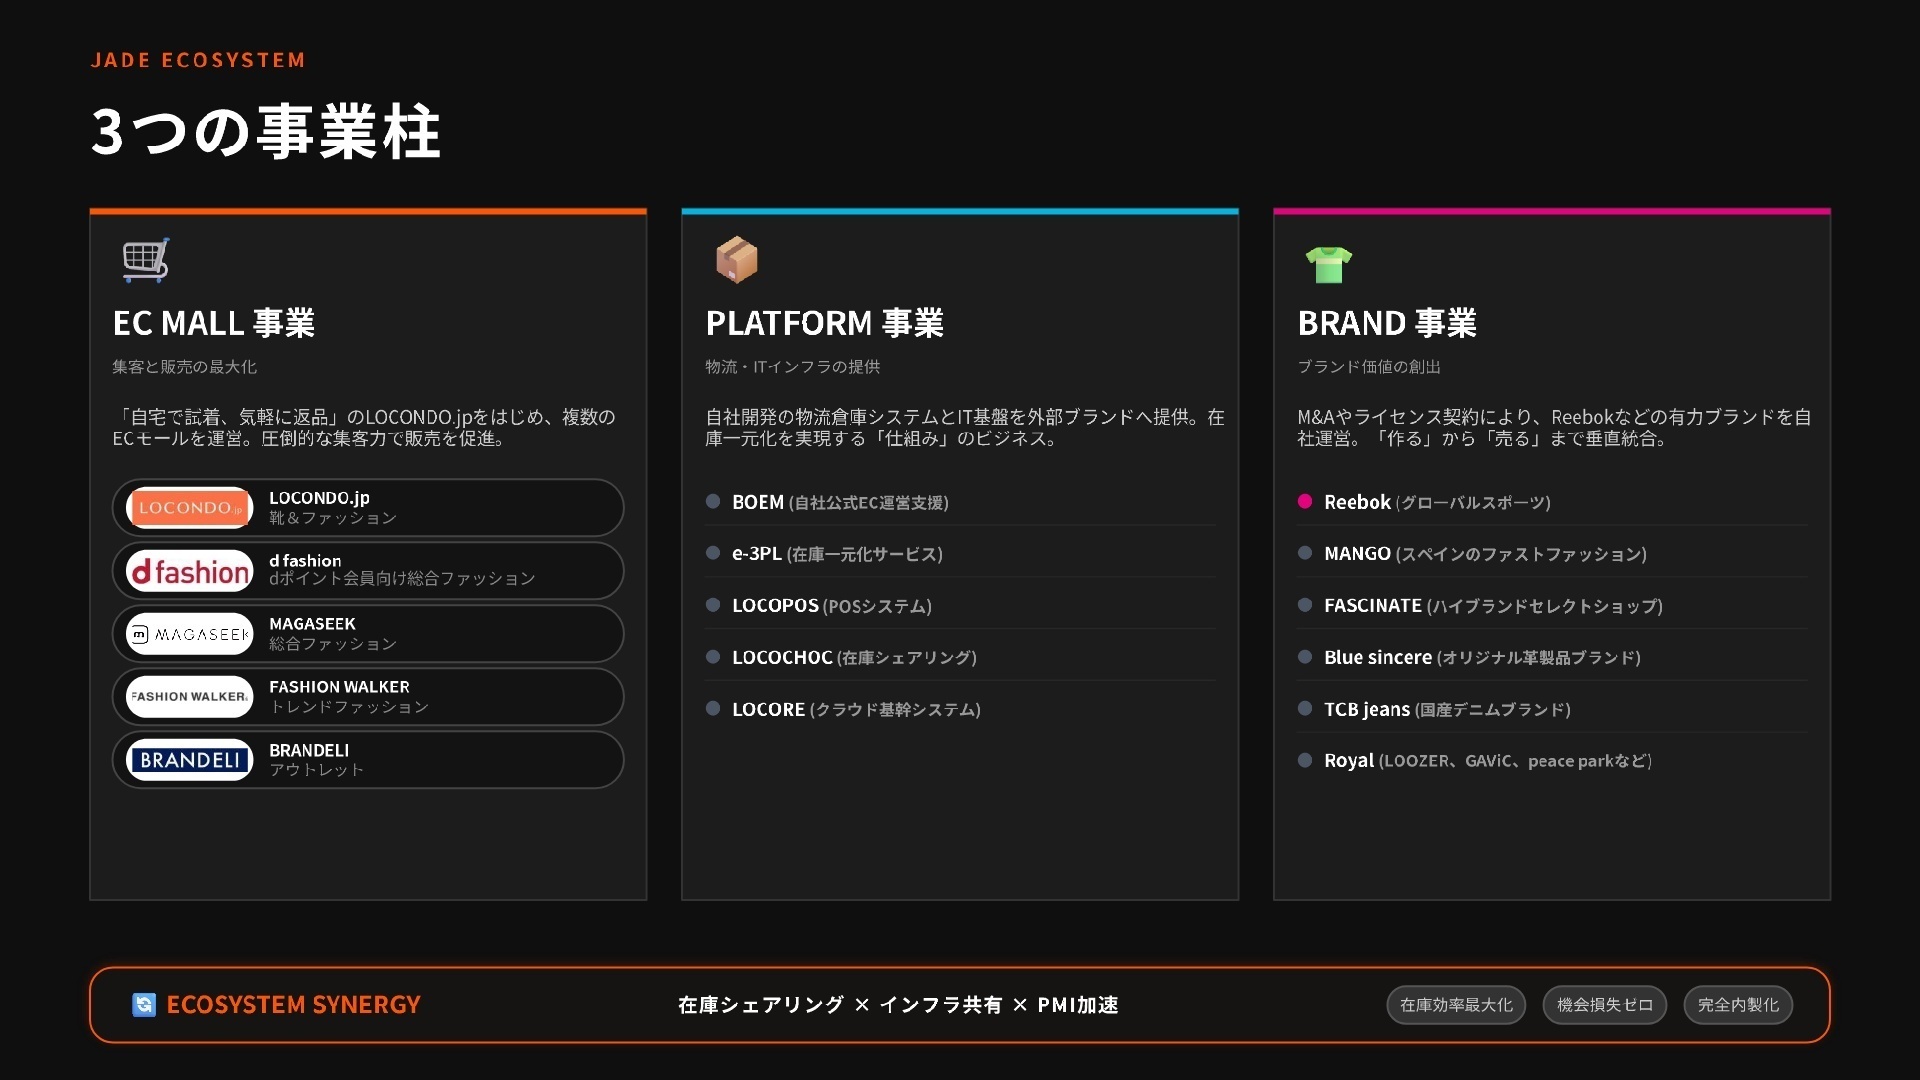Click the MAGASEEK logo
Viewport: 1920px width, 1080px height.
190,634
